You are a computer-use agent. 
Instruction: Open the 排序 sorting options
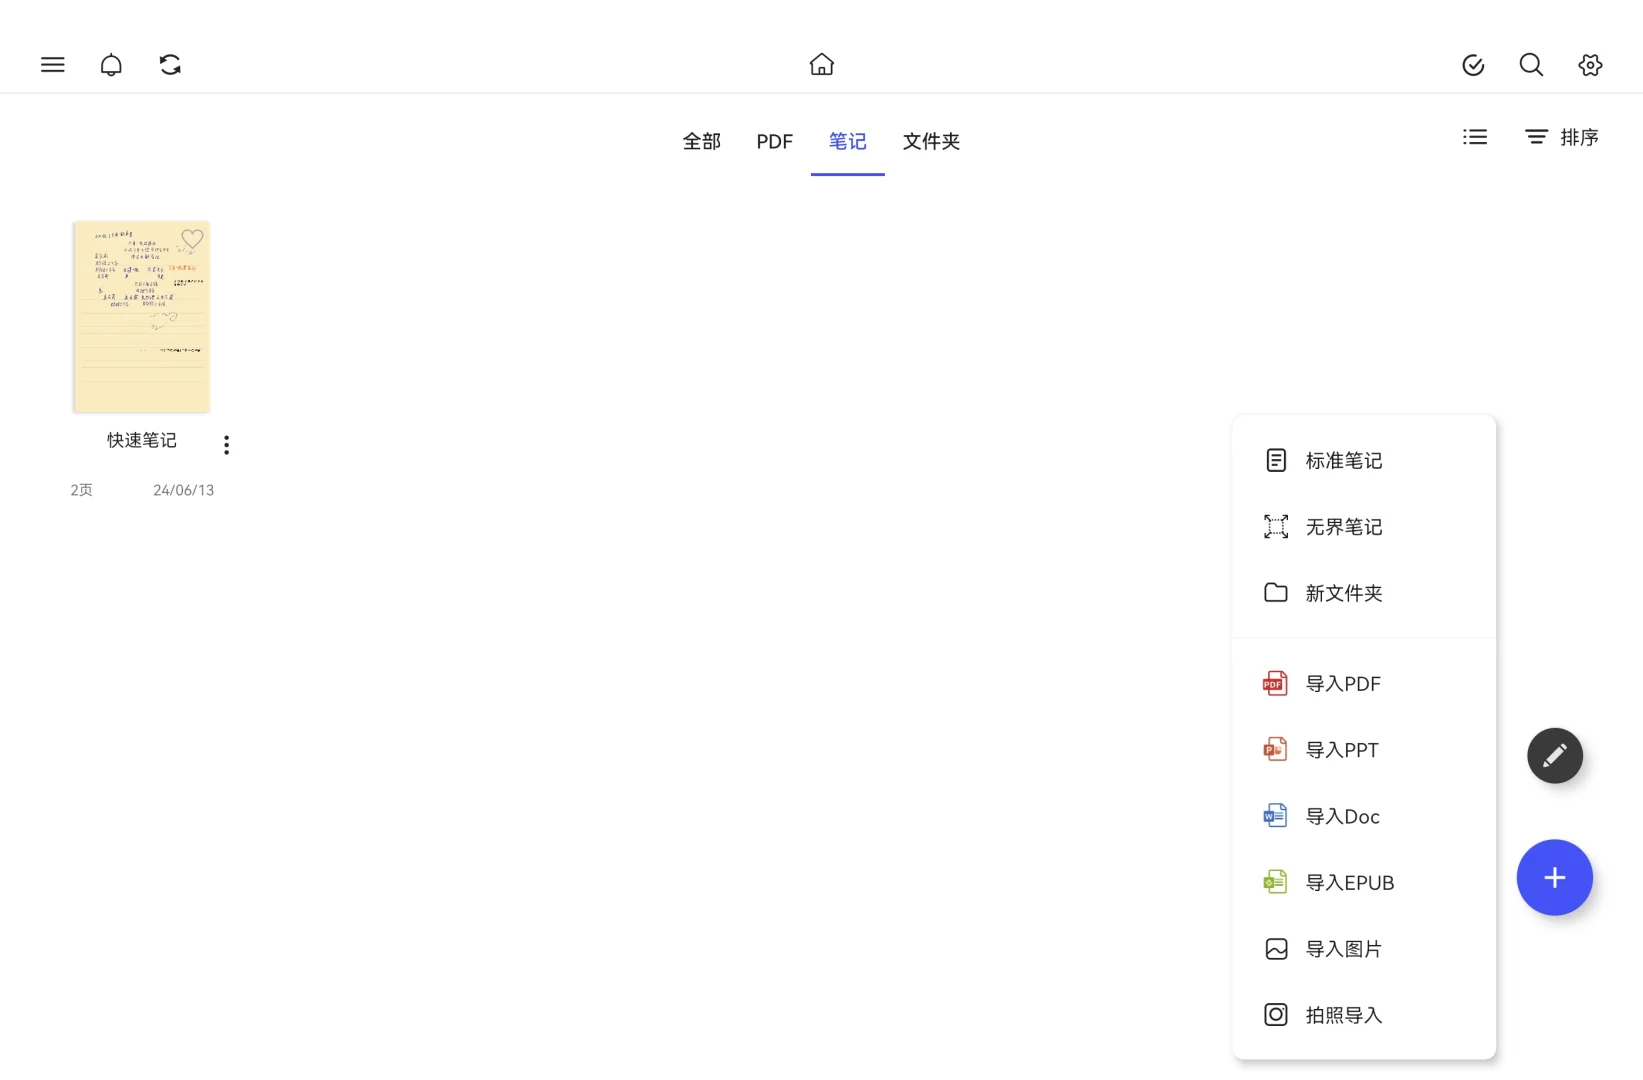point(1561,137)
